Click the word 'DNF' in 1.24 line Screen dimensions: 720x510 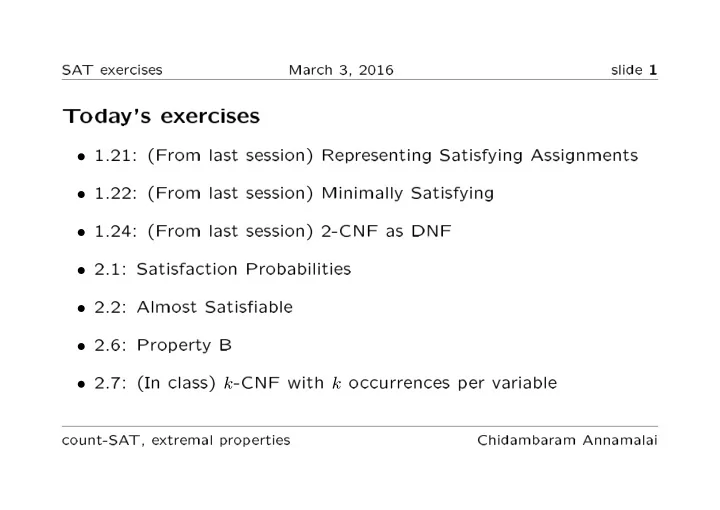(x=431, y=231)
